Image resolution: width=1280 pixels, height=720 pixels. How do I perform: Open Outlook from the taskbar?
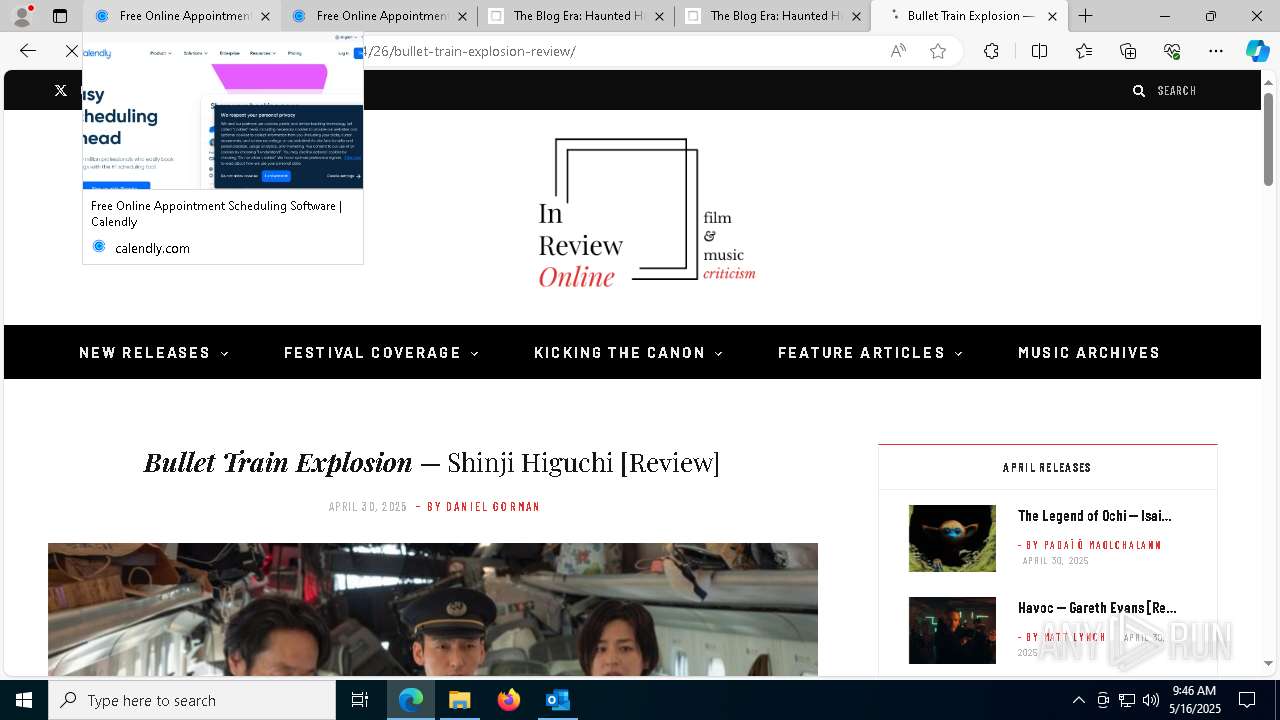tap(557, 700)
